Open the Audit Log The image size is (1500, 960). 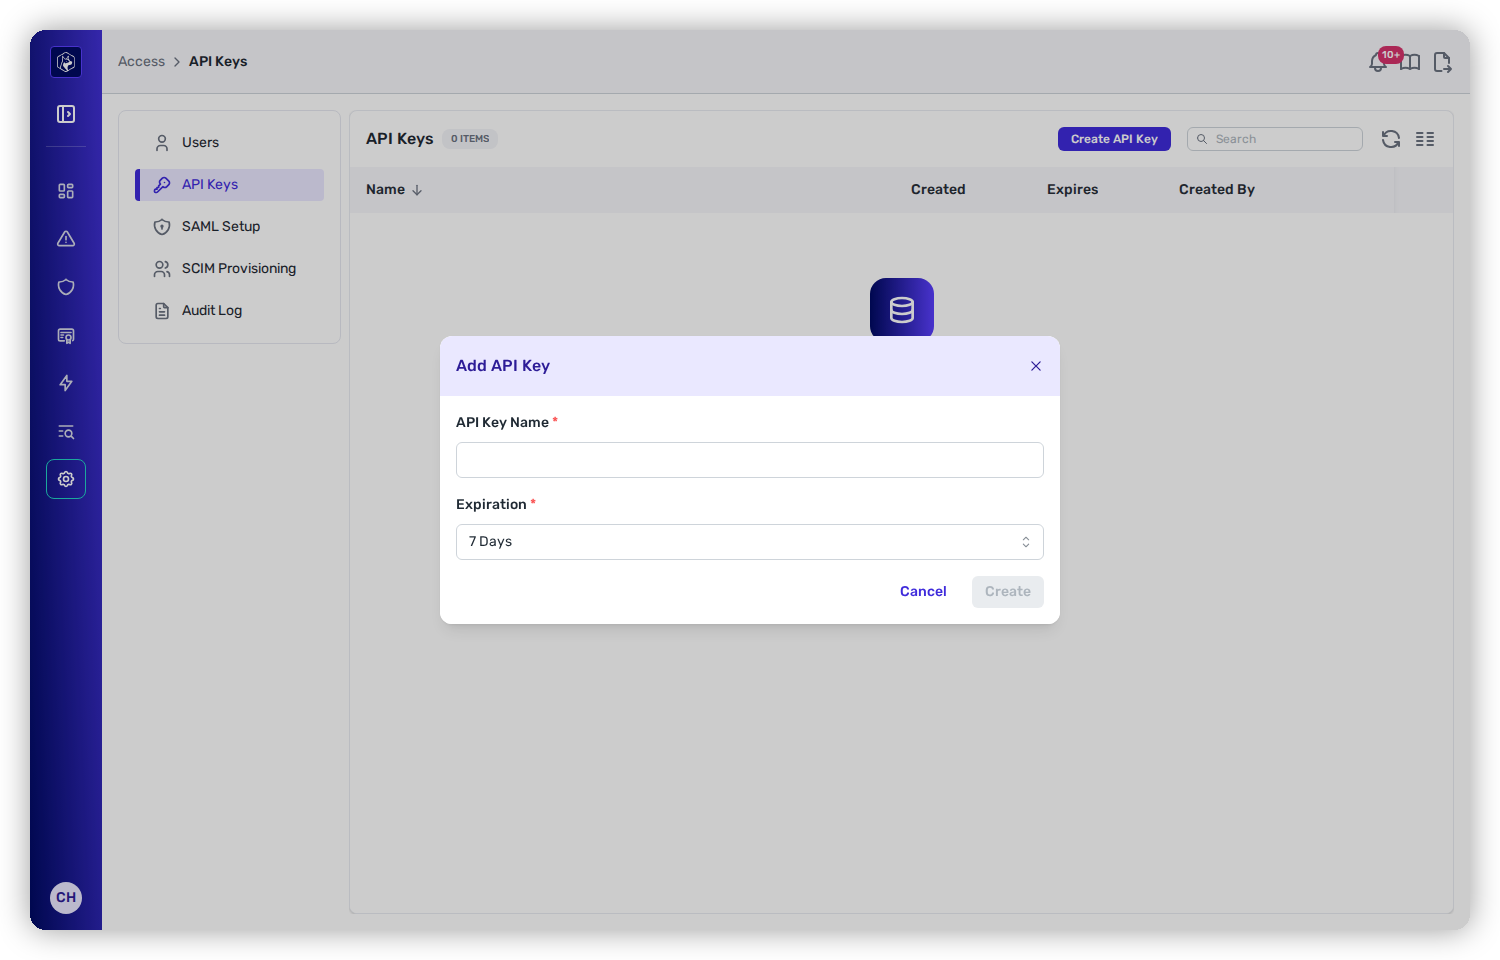pyautogui.click(x=230, y=311)
